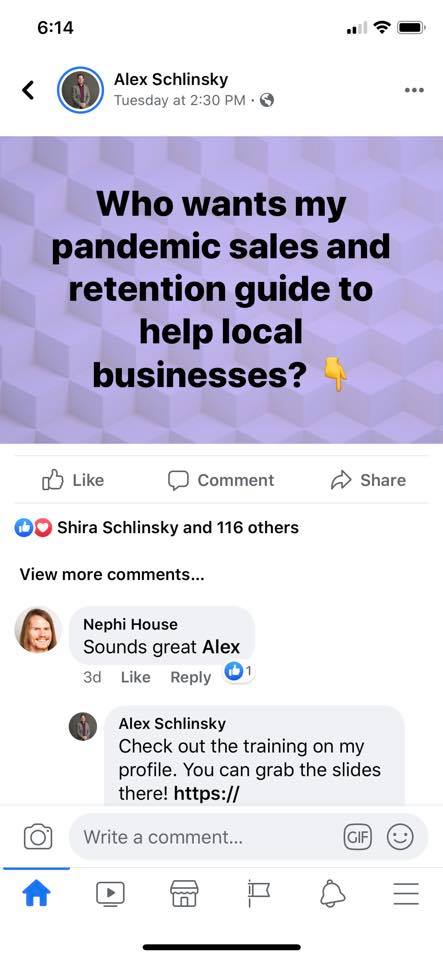Screen dimensions: 443x960
Task: Open Nephi House's profile photo
Action: point(38,629)
